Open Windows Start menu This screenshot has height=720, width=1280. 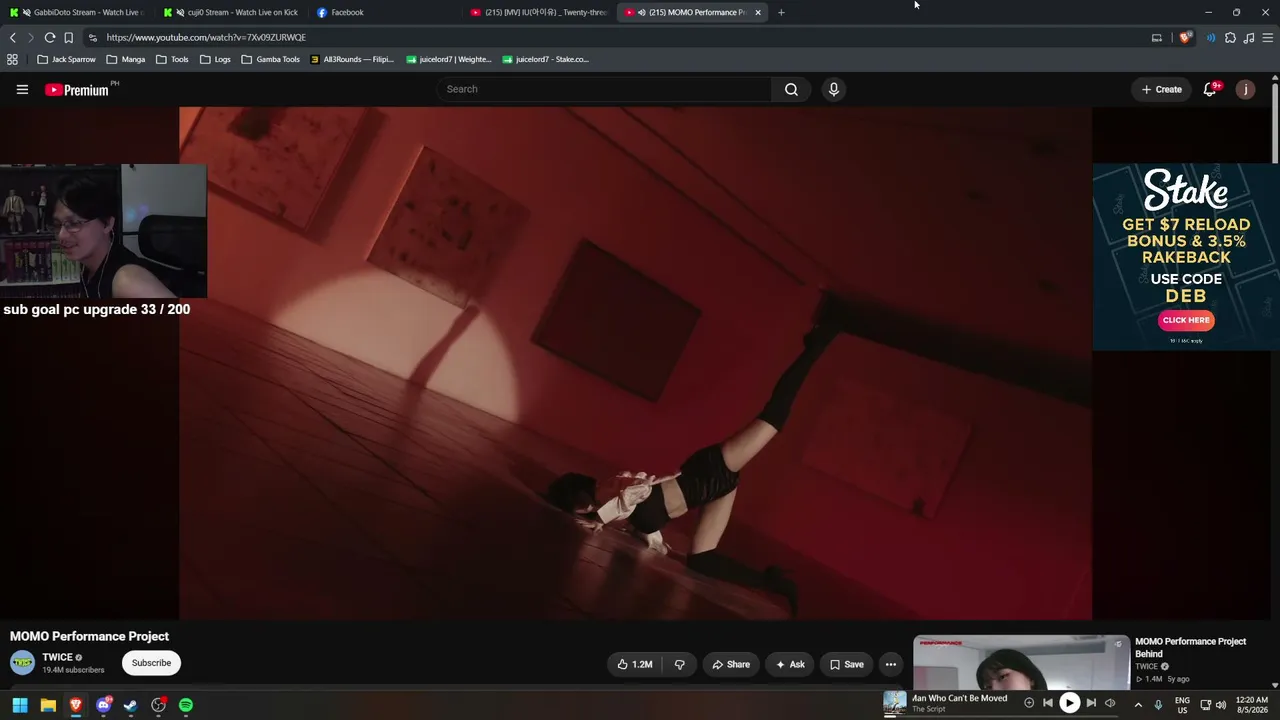click(x=19, y=705)
